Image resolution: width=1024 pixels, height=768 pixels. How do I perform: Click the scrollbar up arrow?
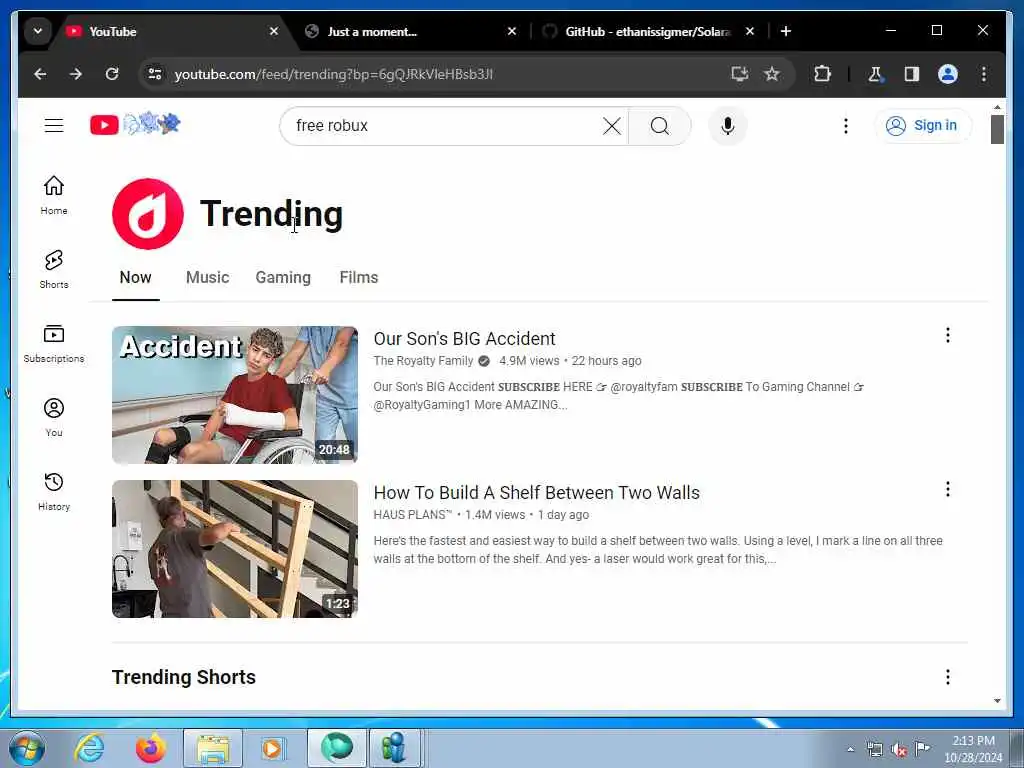tap(997, 106)
